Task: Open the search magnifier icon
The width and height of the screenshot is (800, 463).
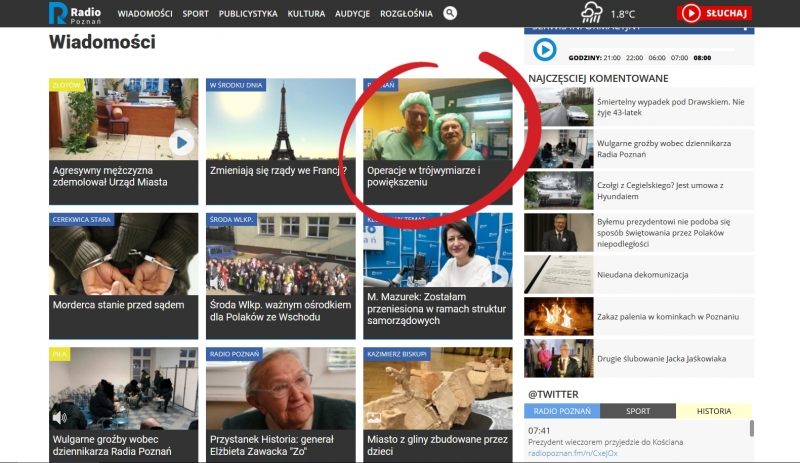Action: click(450, 13)
